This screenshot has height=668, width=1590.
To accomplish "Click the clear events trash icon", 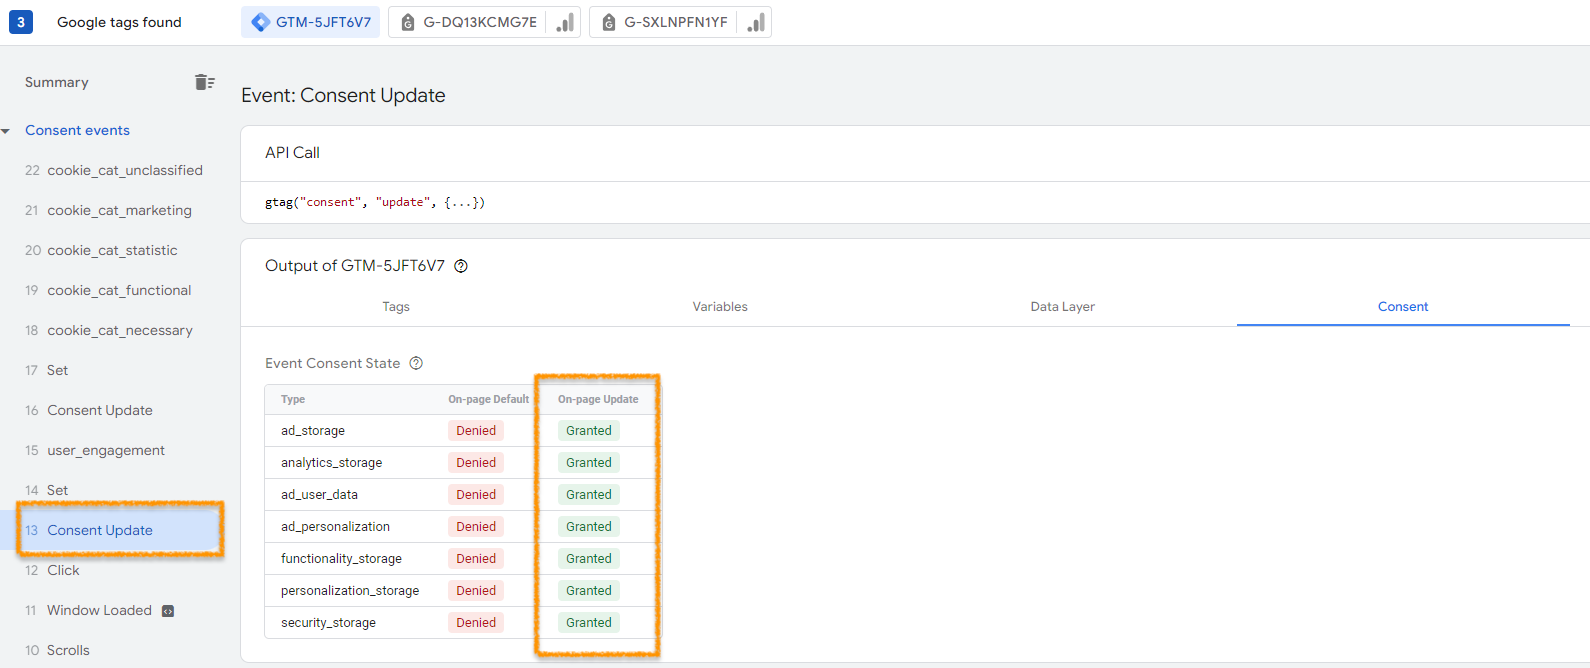I will coord(204,82).
